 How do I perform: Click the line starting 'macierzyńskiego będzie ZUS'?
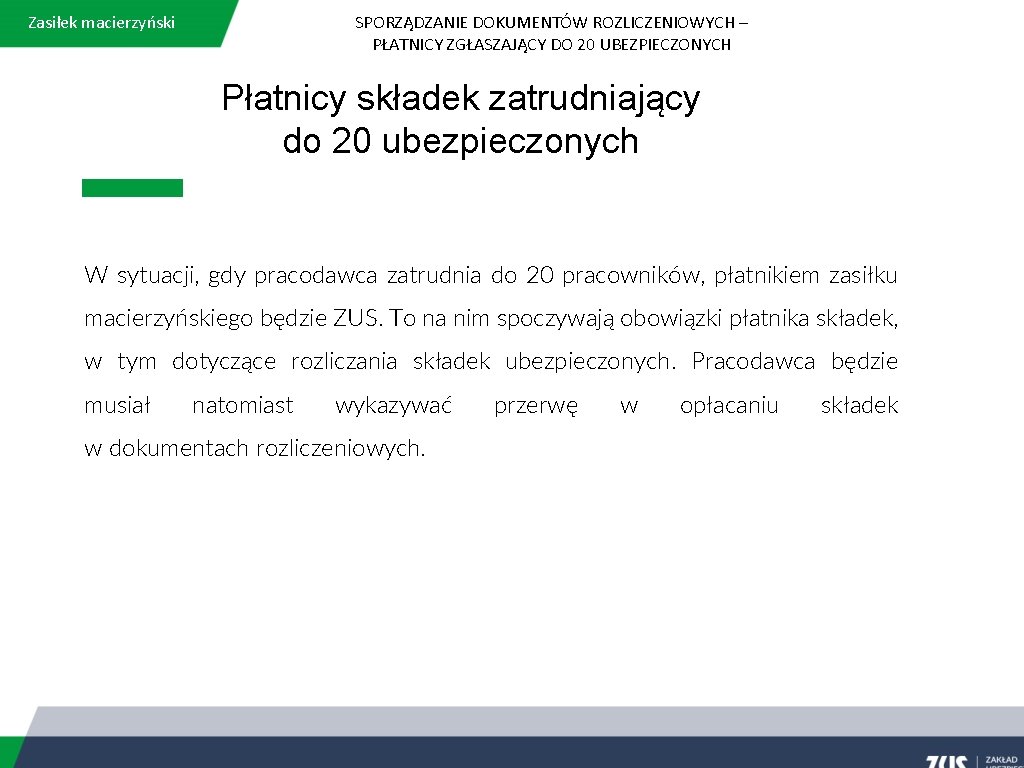[x=491, y=319]
